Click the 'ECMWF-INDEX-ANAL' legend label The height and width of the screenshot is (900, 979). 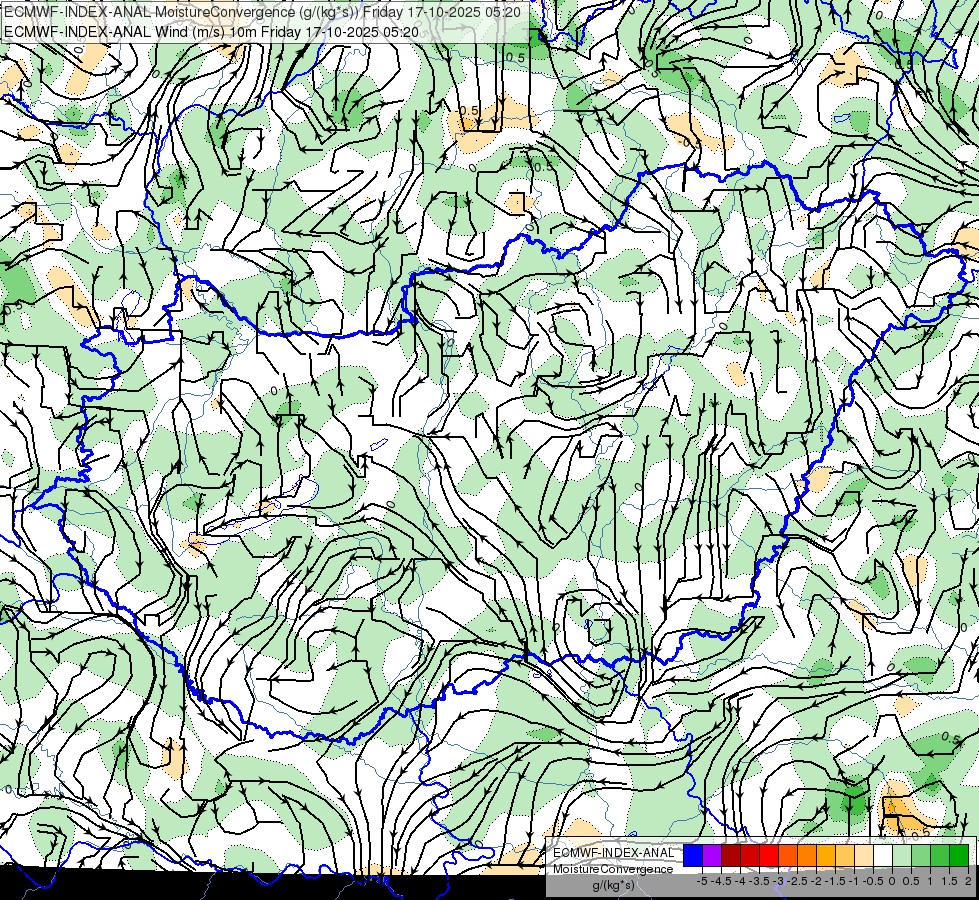point(613,853)
